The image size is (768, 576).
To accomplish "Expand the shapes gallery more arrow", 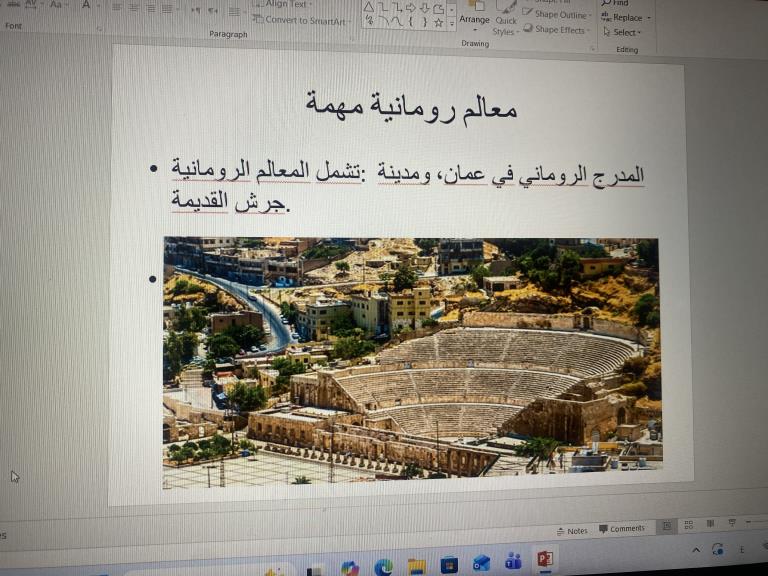I will 452,22.
